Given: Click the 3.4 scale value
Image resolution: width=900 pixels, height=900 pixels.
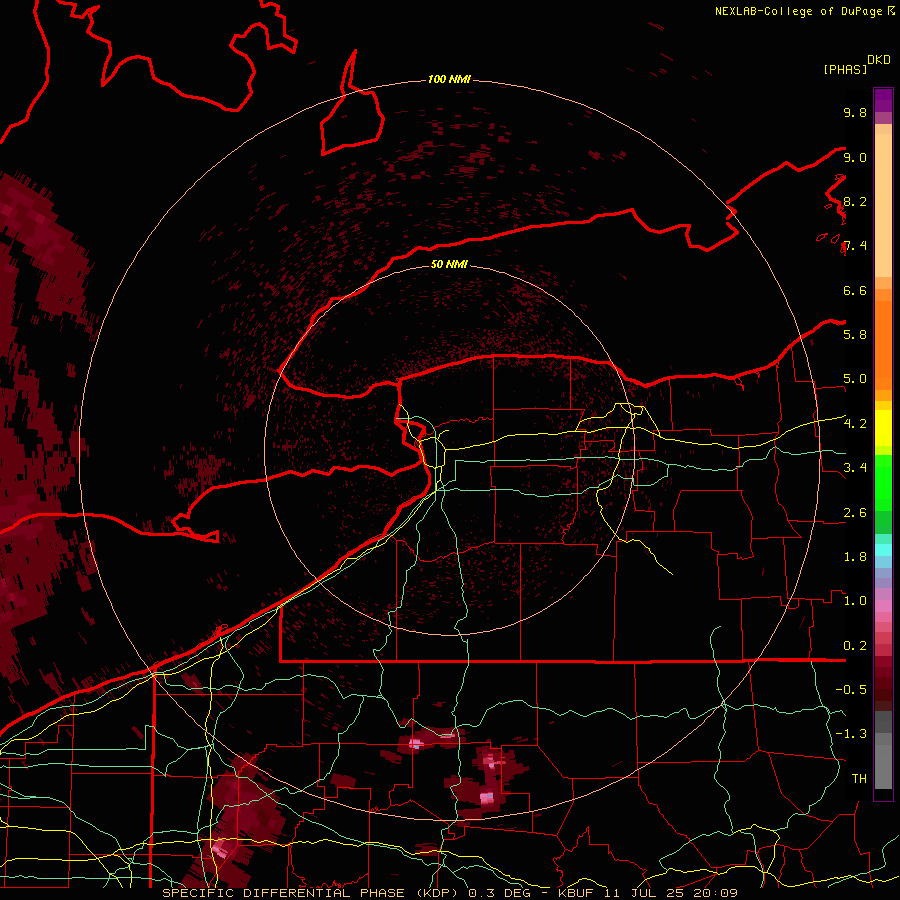Looking at the screenshot, I should 855,467.
